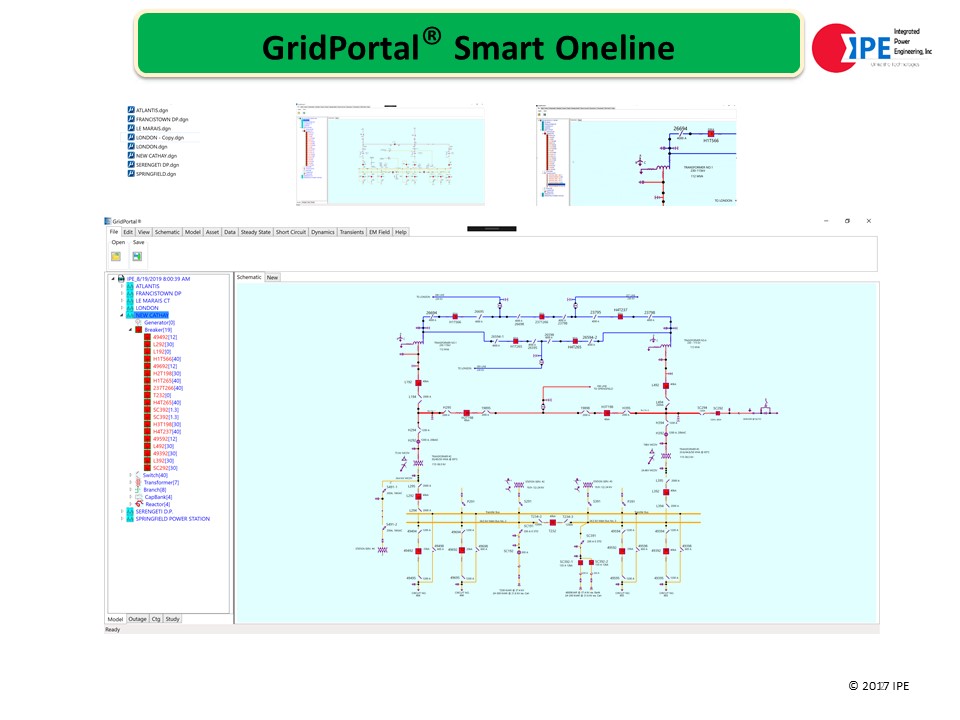Select the CapBank[4] tree item
960x720 pixels.
pyautogui.click(x=159, y=497)
